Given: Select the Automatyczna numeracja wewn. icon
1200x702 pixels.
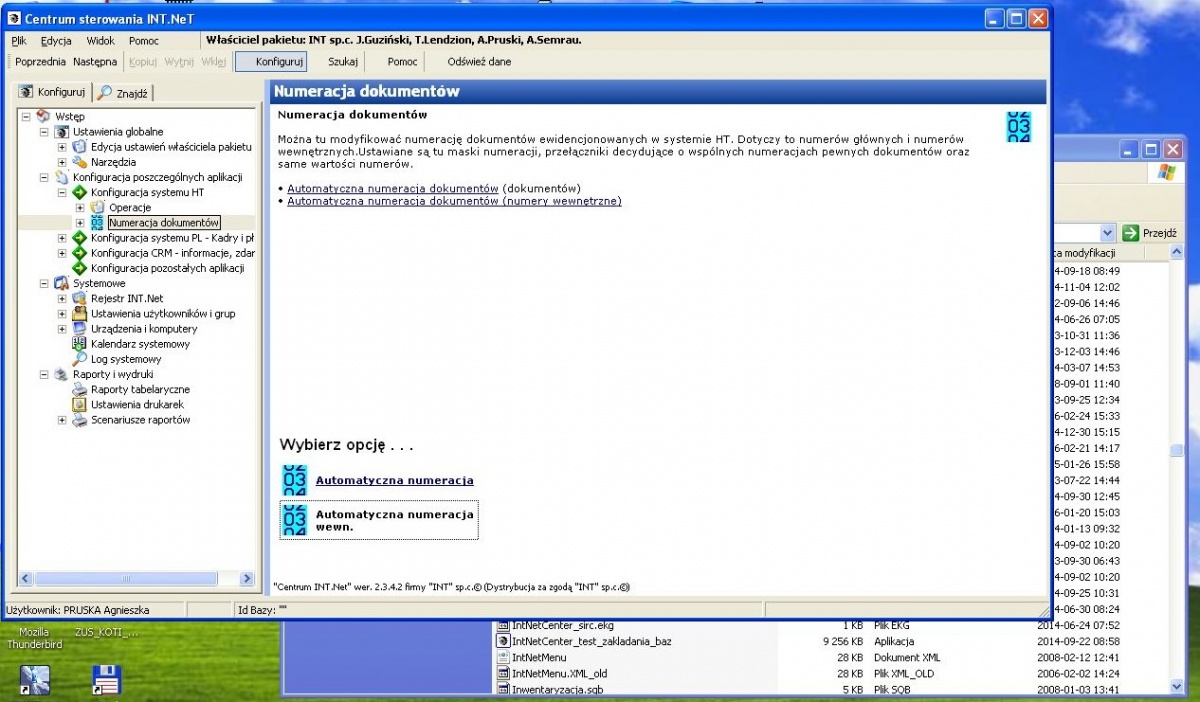Looking at the screenshot, I should pos(294,520).
